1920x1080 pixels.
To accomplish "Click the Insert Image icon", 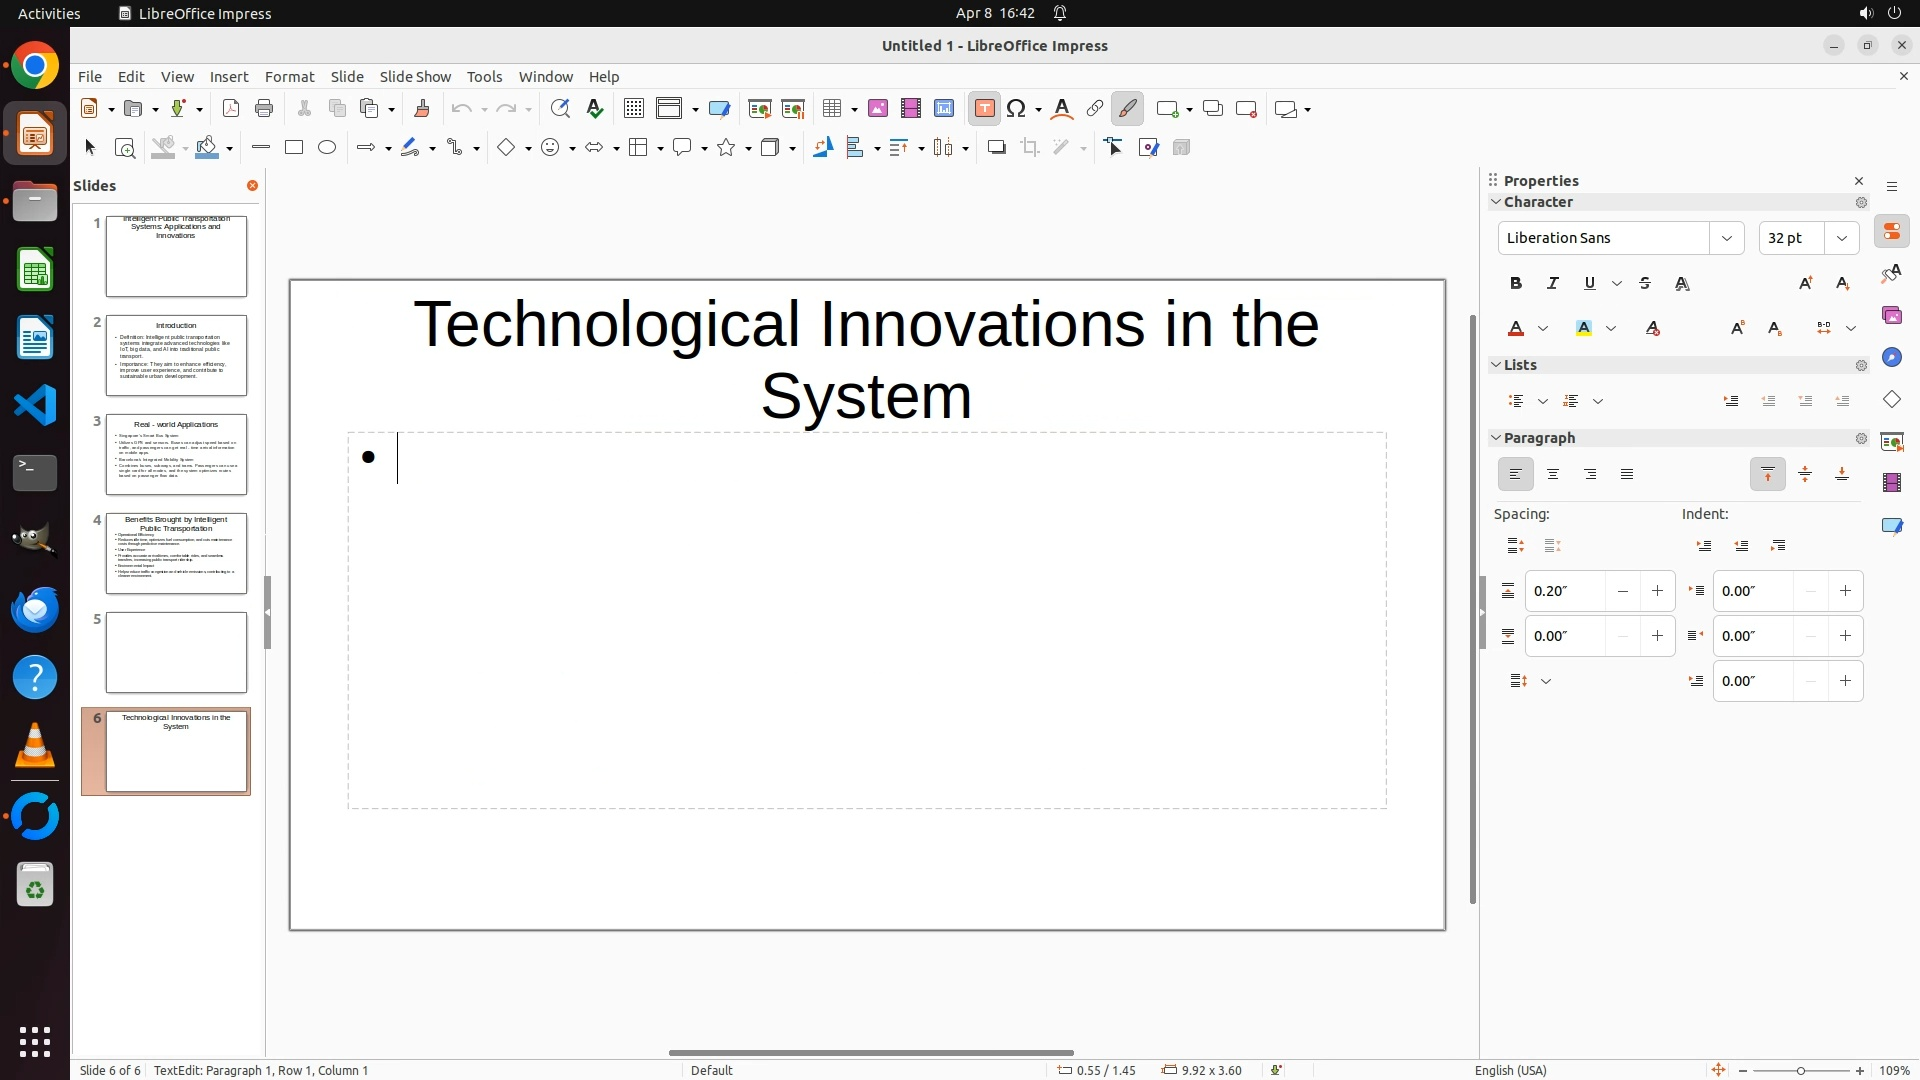I will 878,109.
